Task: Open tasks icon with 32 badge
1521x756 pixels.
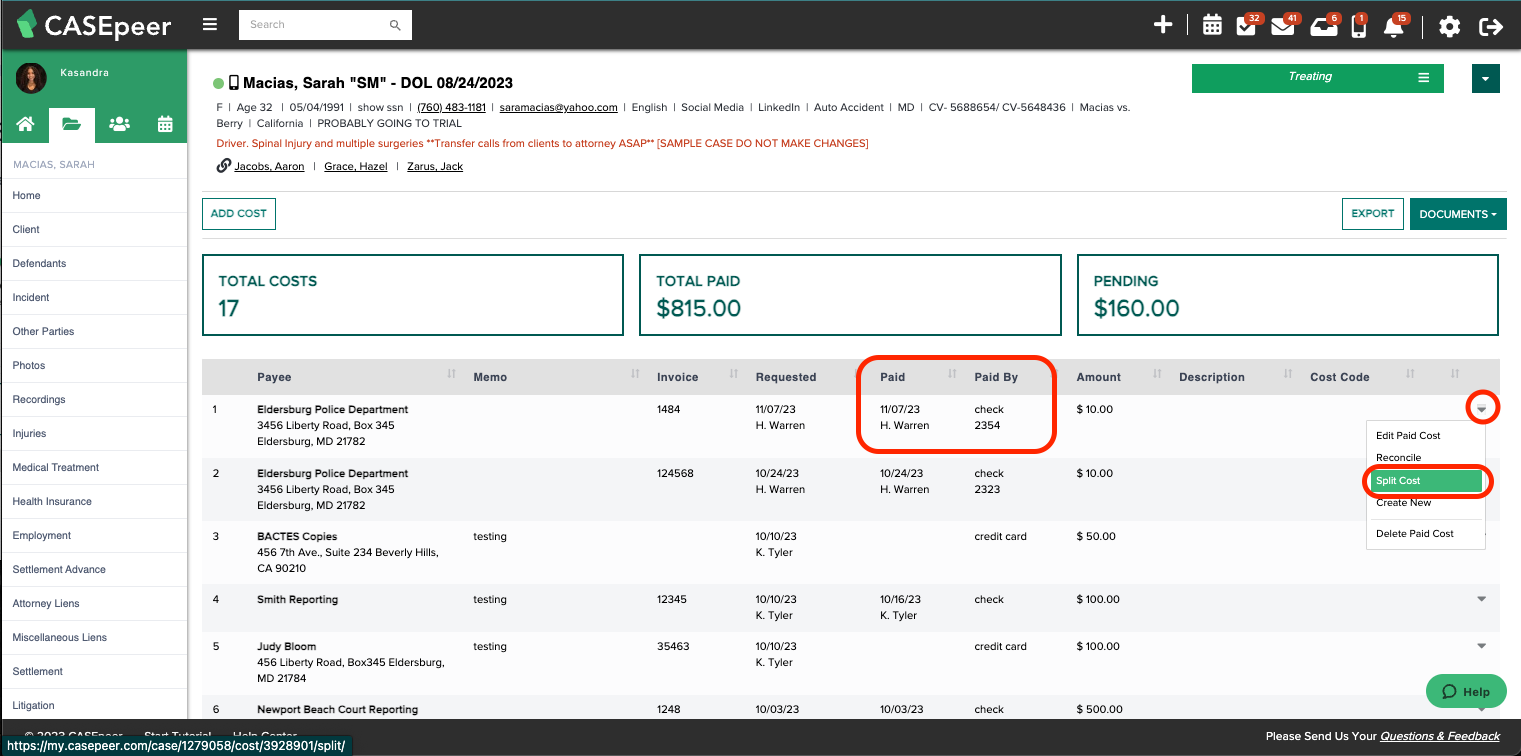Action: pyautogui.click(x=1248, y=25)
